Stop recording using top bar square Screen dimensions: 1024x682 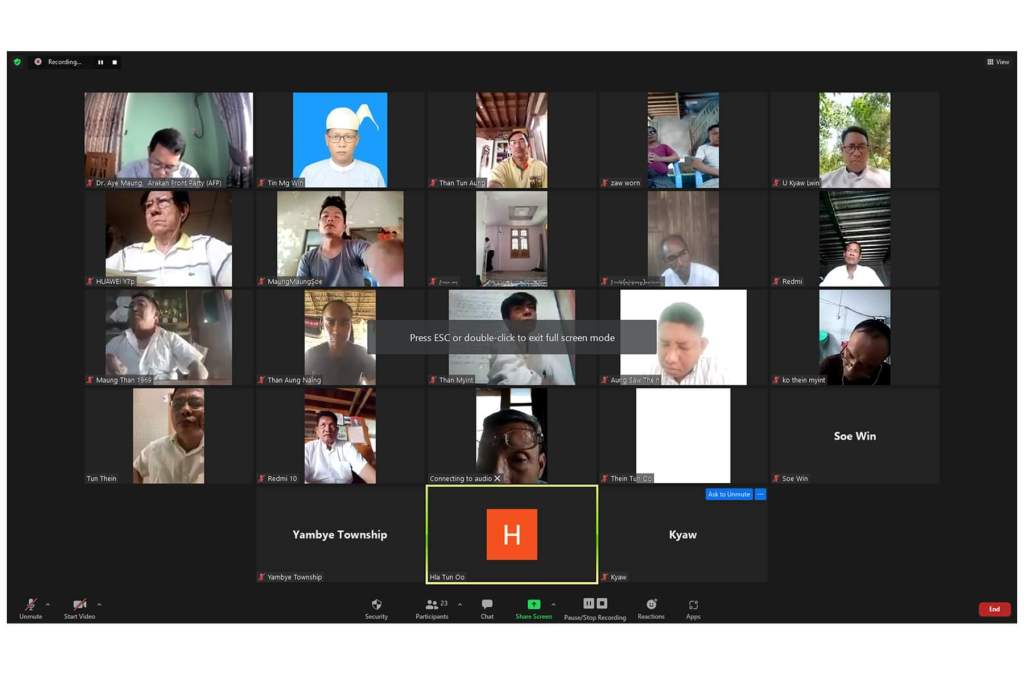[114, 62]
